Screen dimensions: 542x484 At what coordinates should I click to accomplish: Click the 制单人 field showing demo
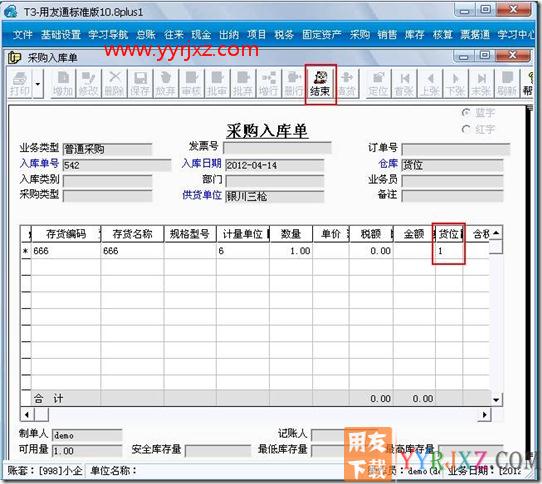[x=87, y=435]
